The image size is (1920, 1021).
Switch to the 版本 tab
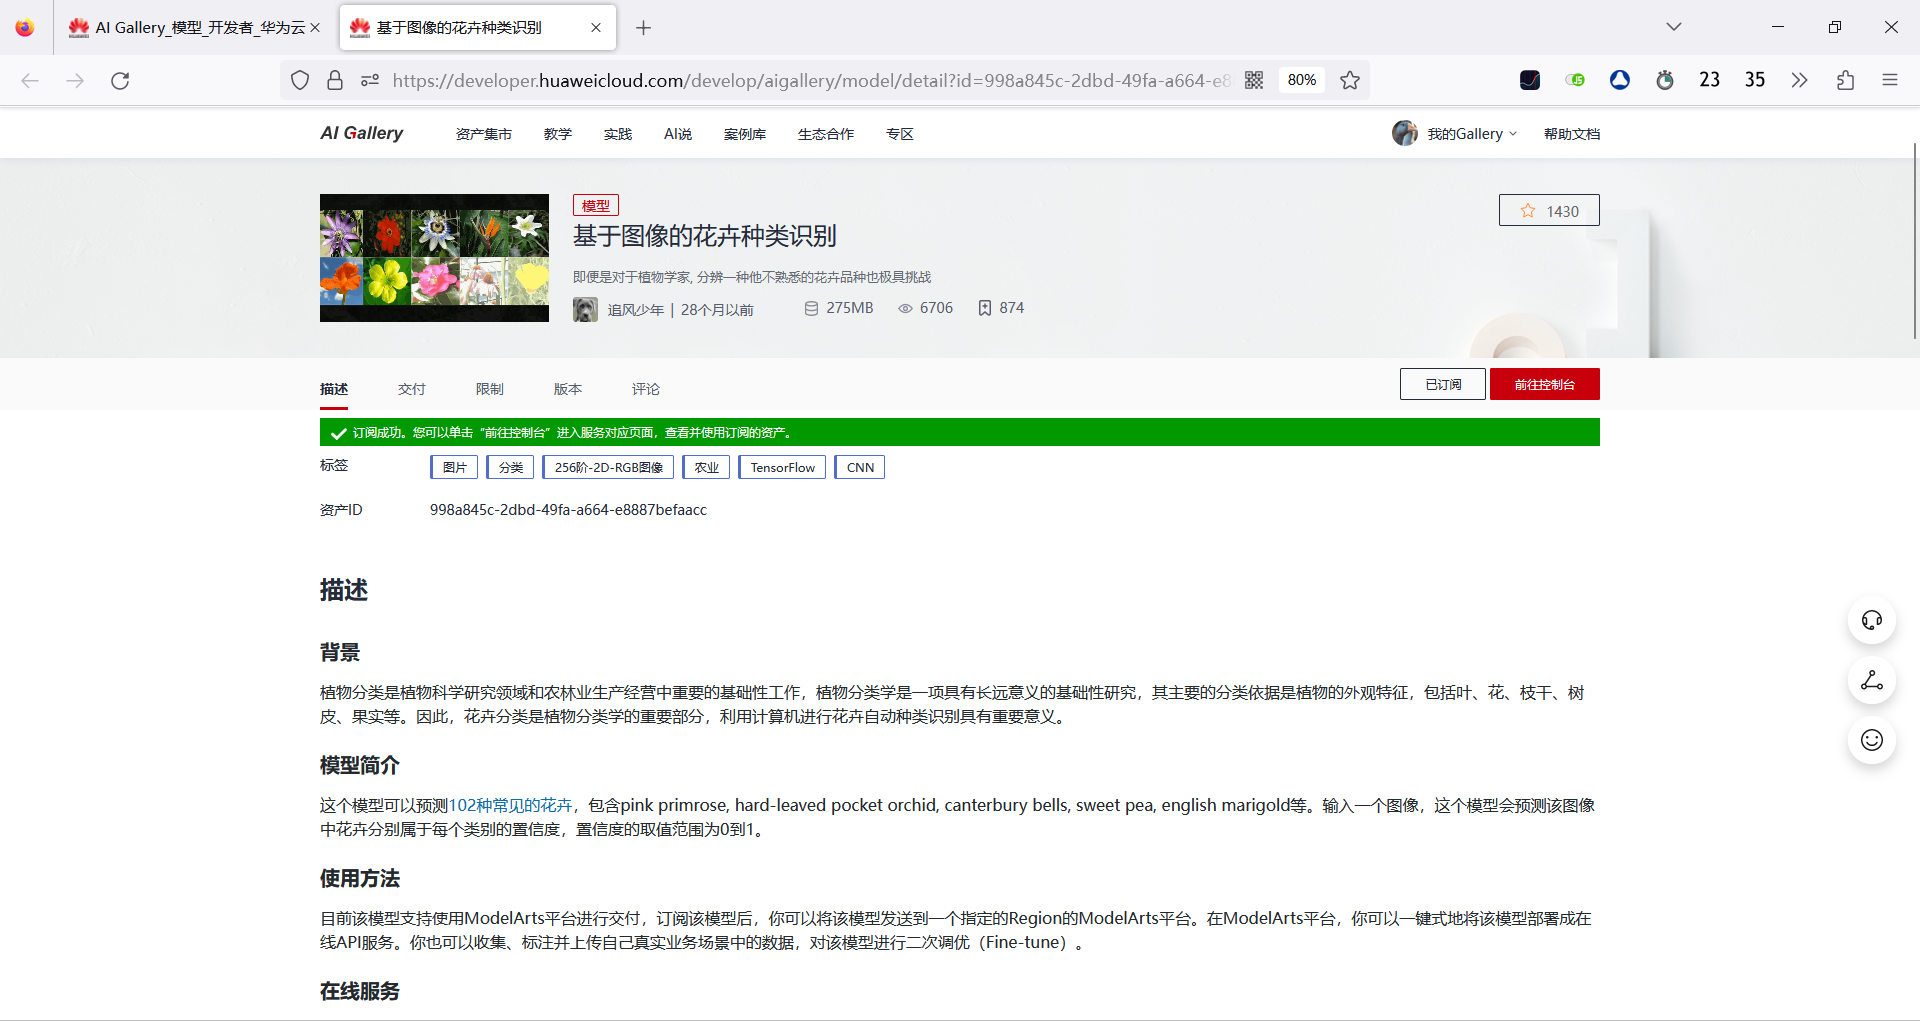[567, 389]
